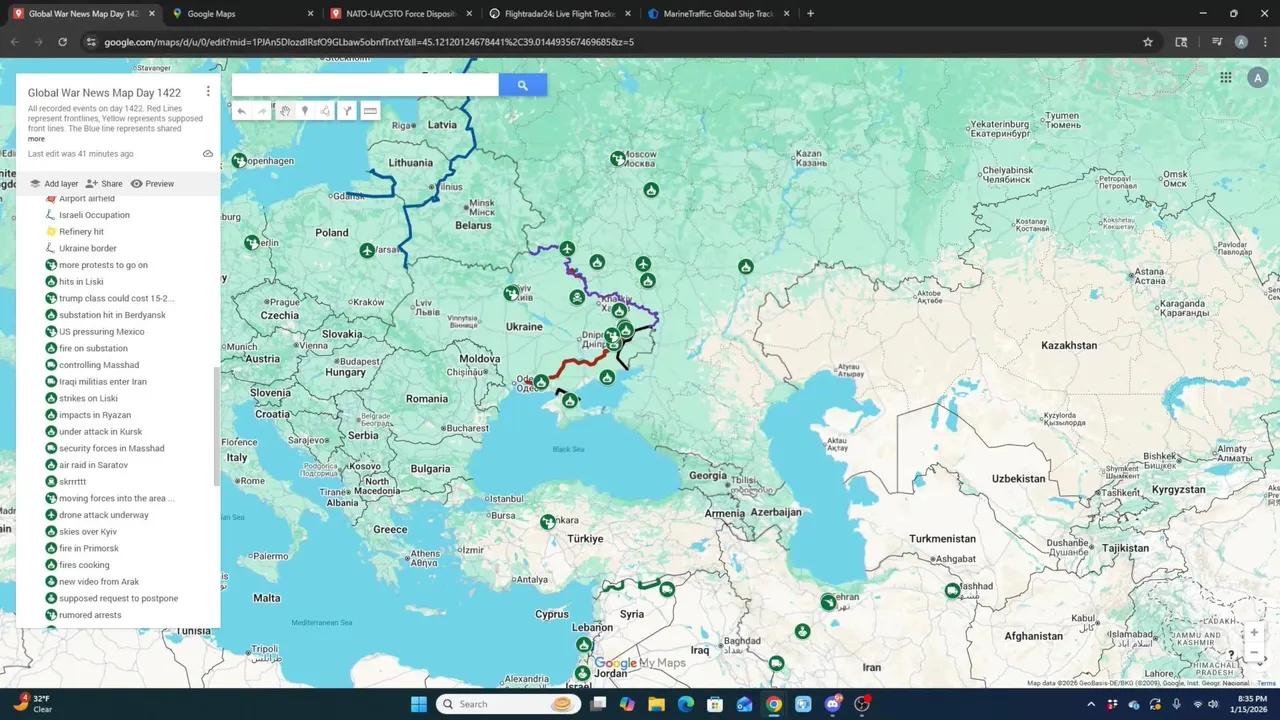Click the map search input field

tap(365, 85)
